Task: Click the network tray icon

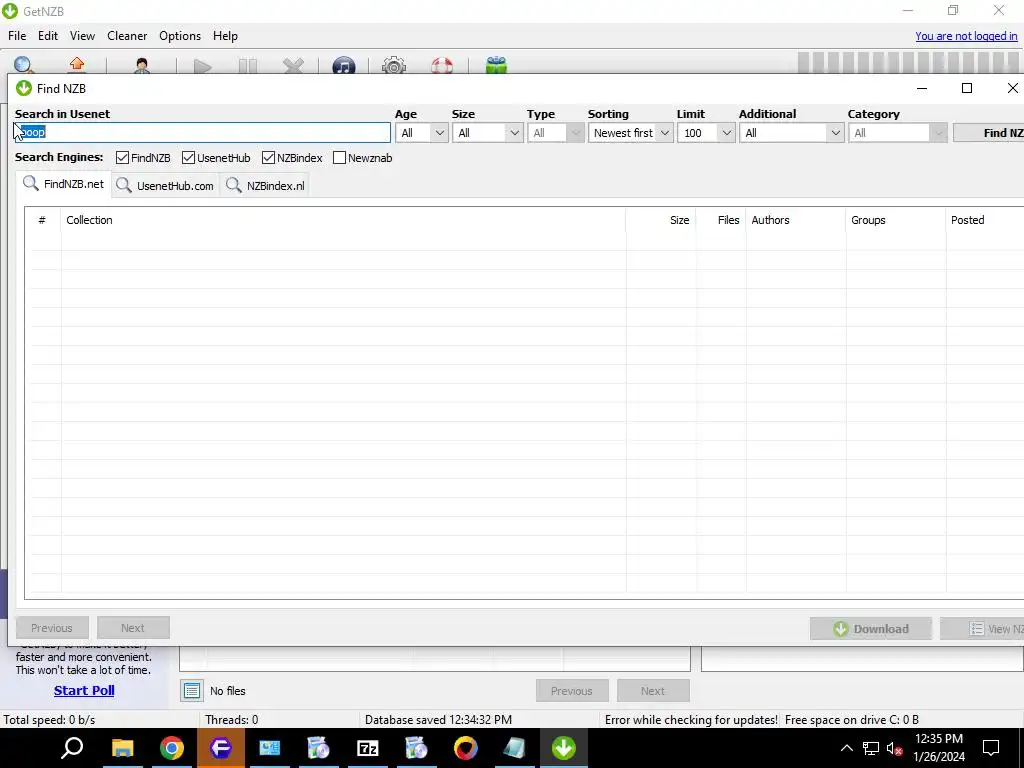Action: point(871,748)
